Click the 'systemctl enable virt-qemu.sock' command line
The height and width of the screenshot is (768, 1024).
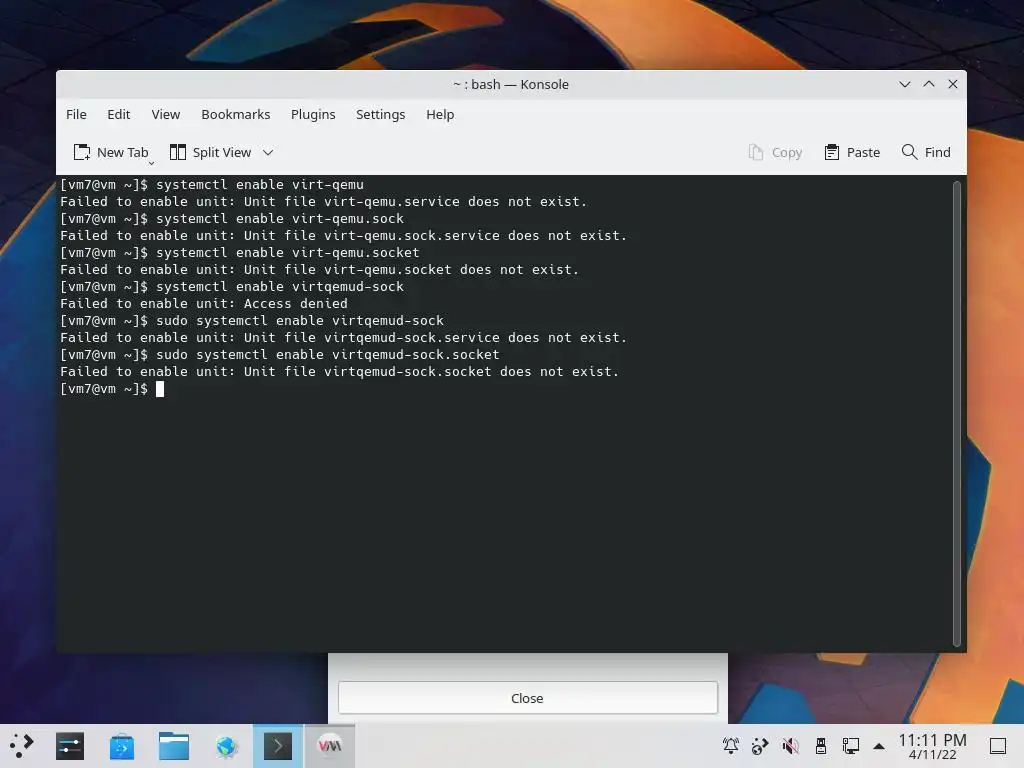pyautogui.click(x=280, y=219)
